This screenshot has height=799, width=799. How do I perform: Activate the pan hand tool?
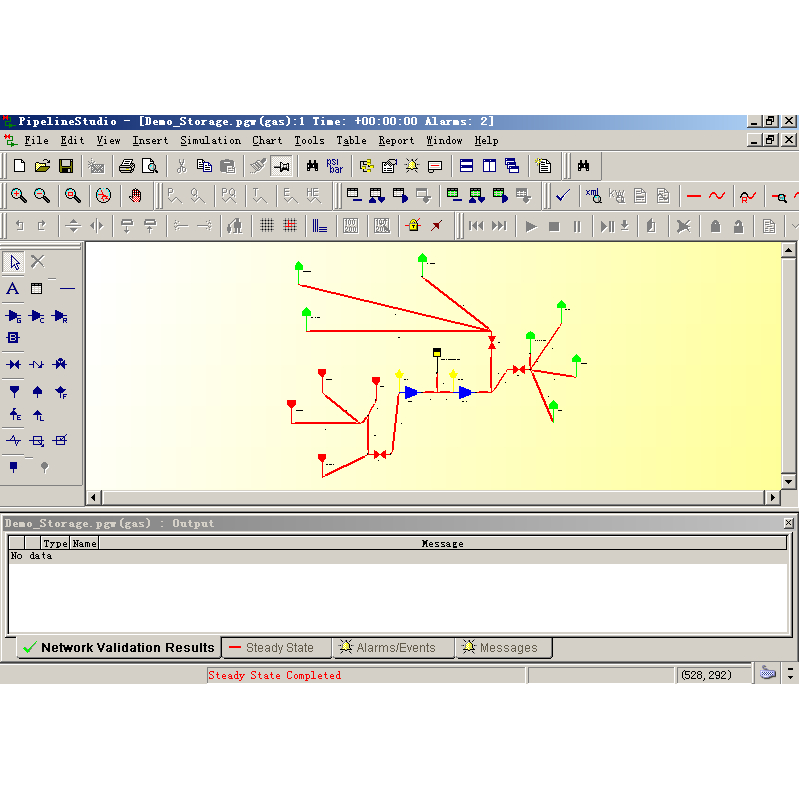(135, 196)
